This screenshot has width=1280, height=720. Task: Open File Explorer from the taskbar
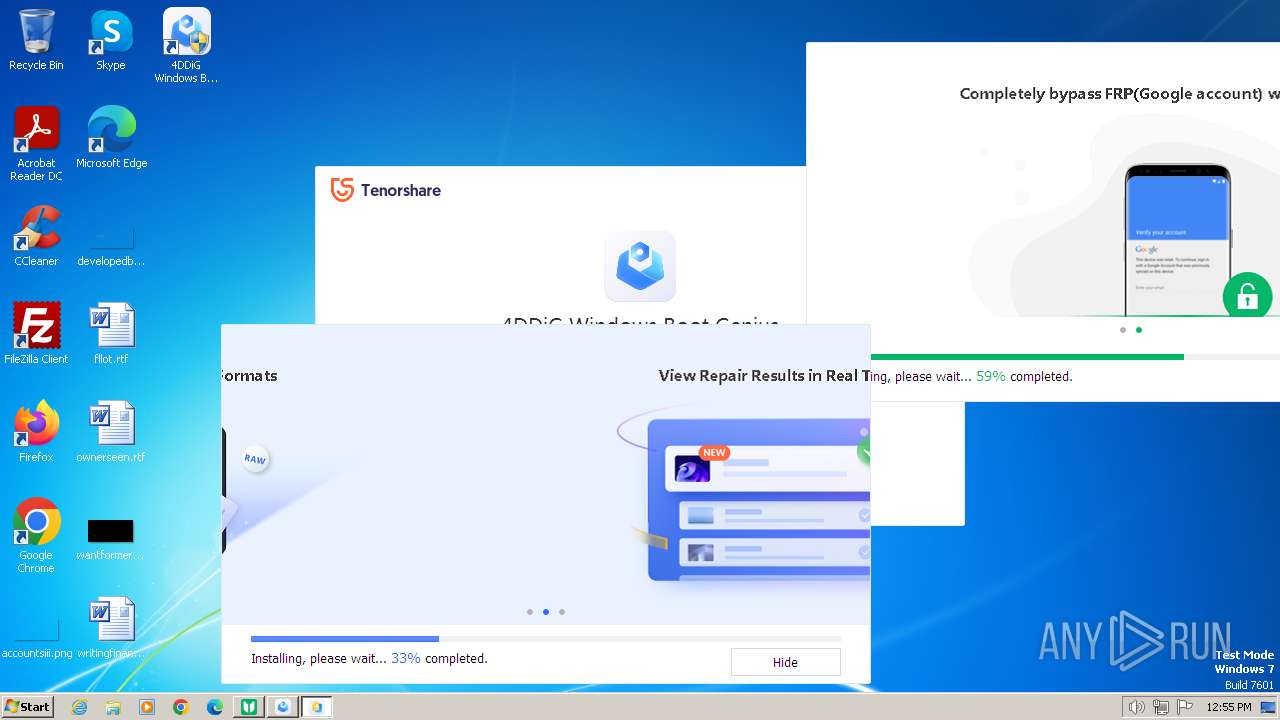point(113,707)
